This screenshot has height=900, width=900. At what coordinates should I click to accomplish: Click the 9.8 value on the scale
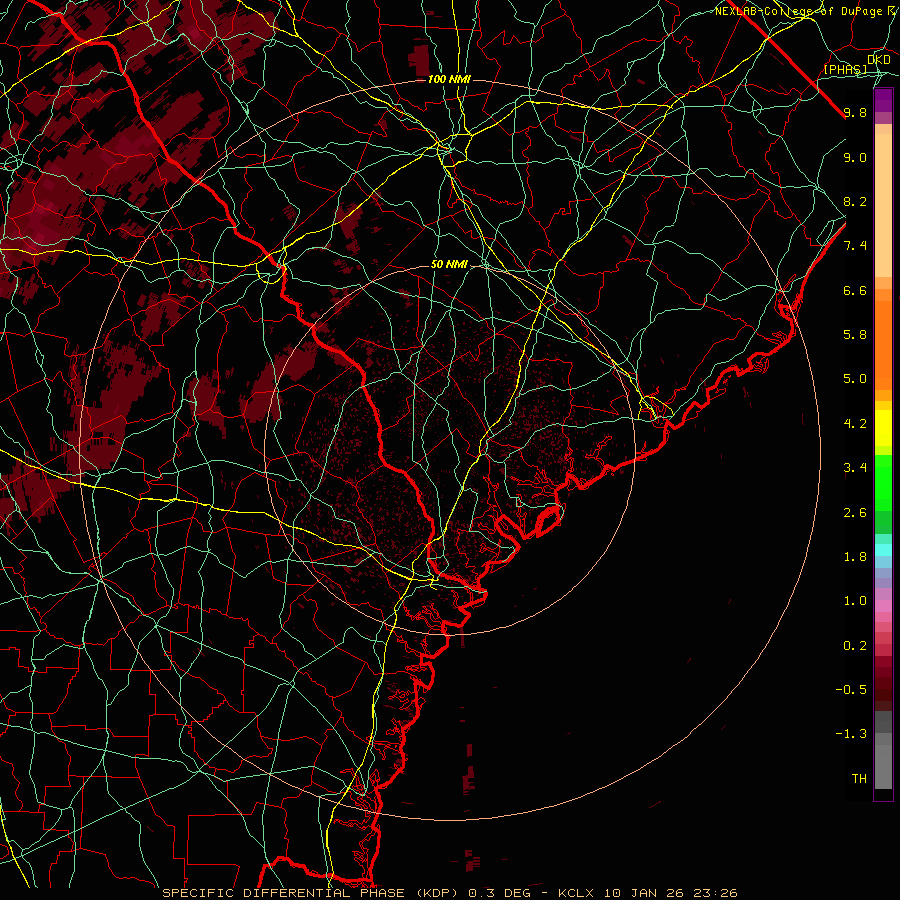click(855, 112)
